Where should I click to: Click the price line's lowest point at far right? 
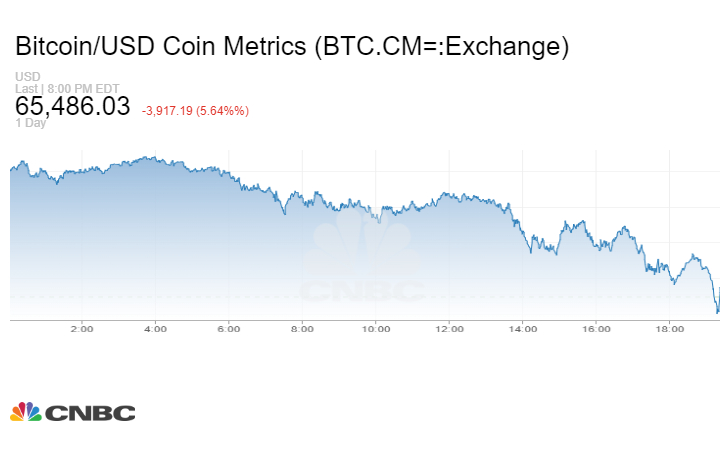(717, 311)
